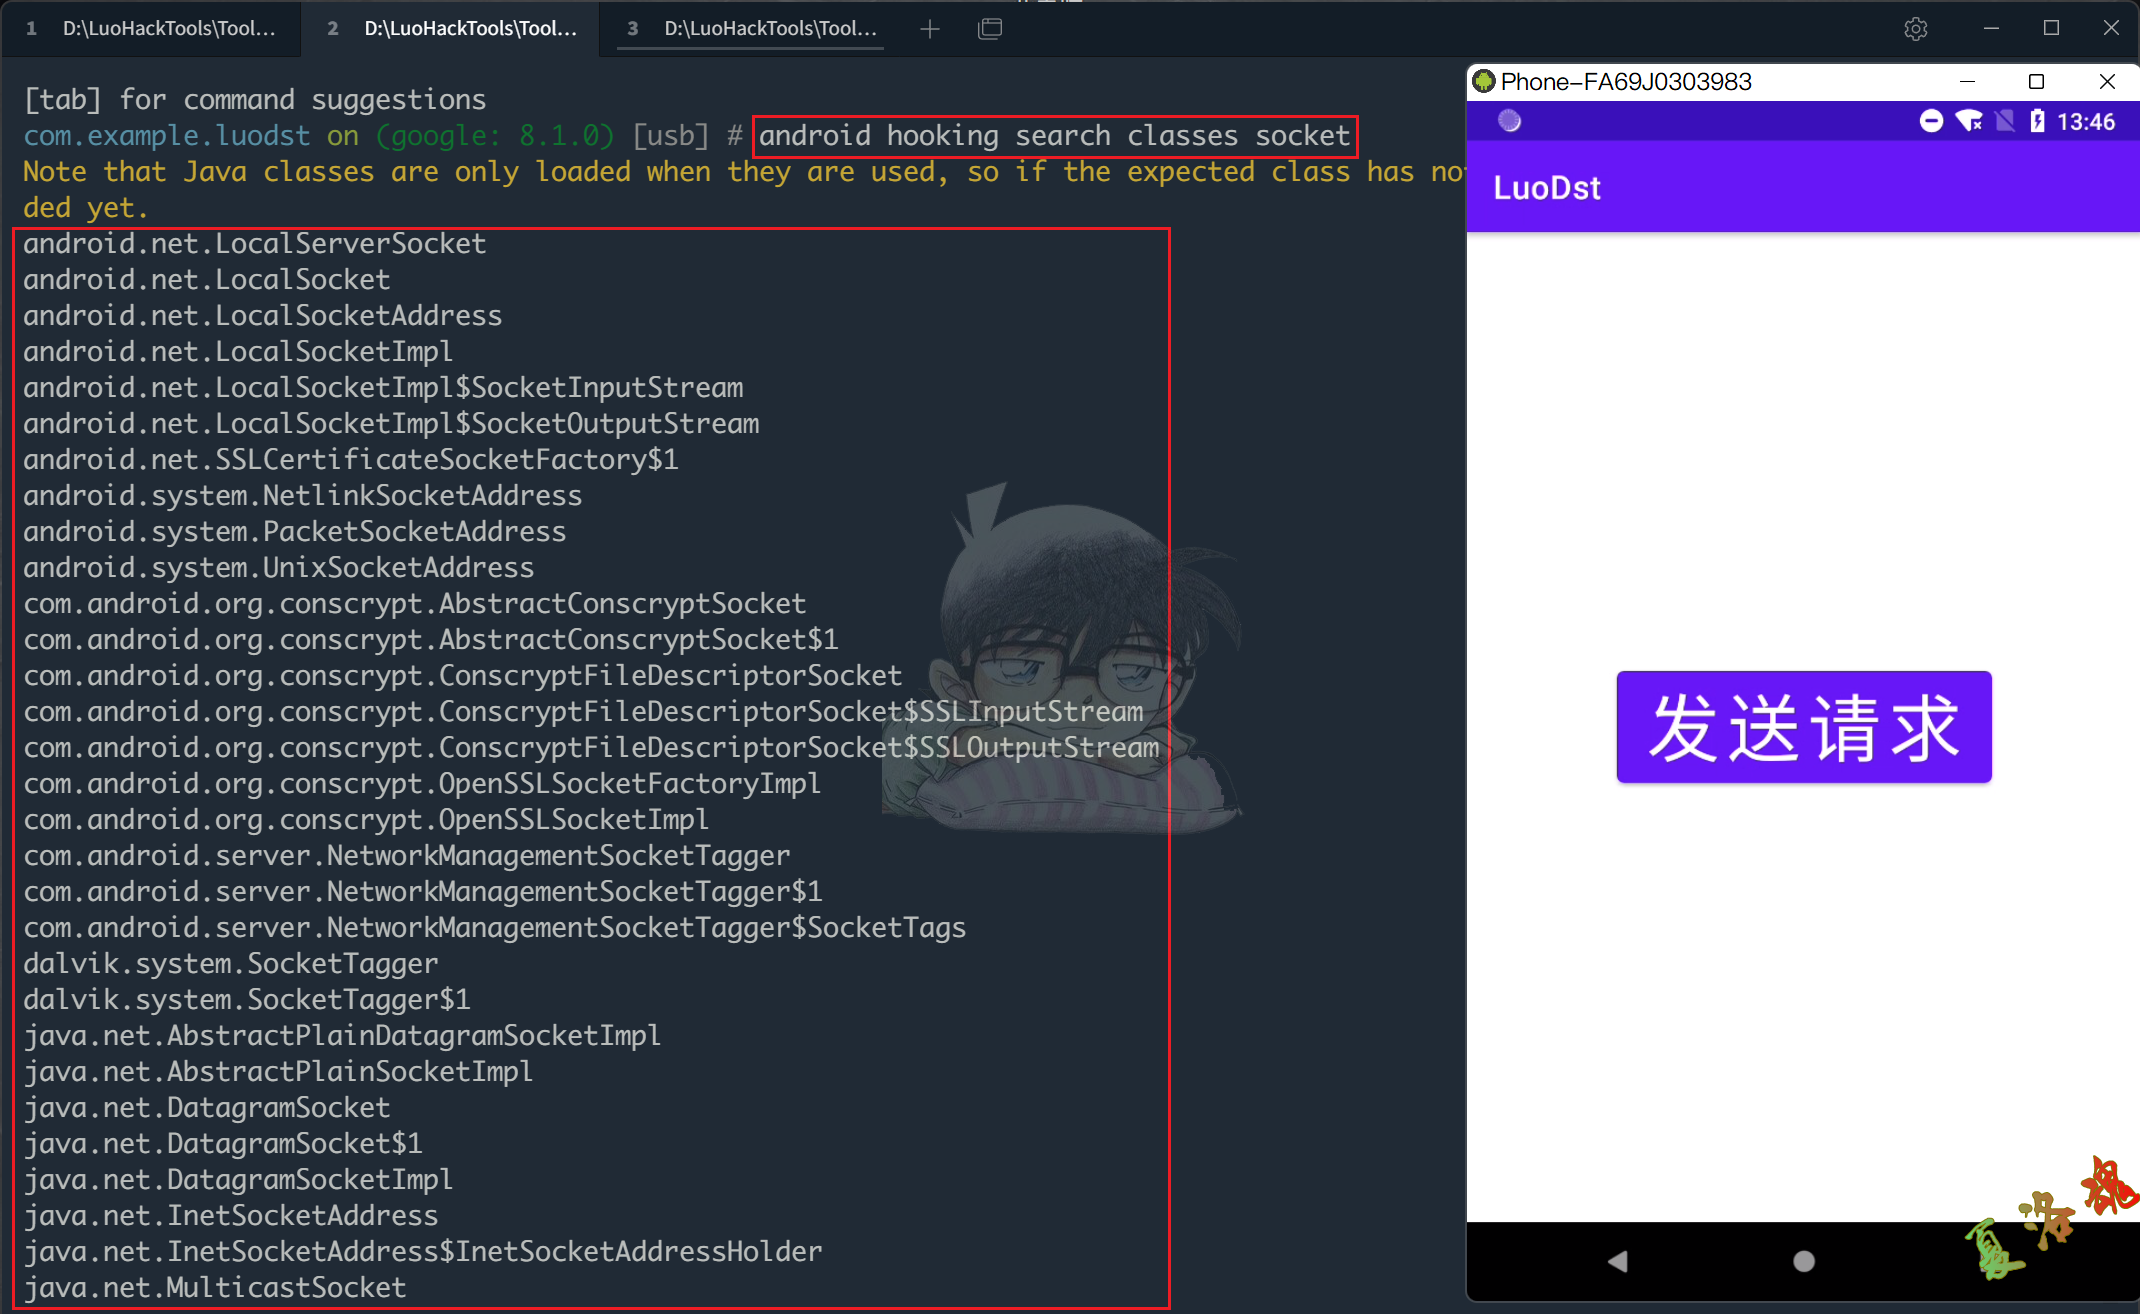The image size is (2140, 1314).
Task: Click the java.net.MulticastSocket output line
Action: coord(215,1287)
